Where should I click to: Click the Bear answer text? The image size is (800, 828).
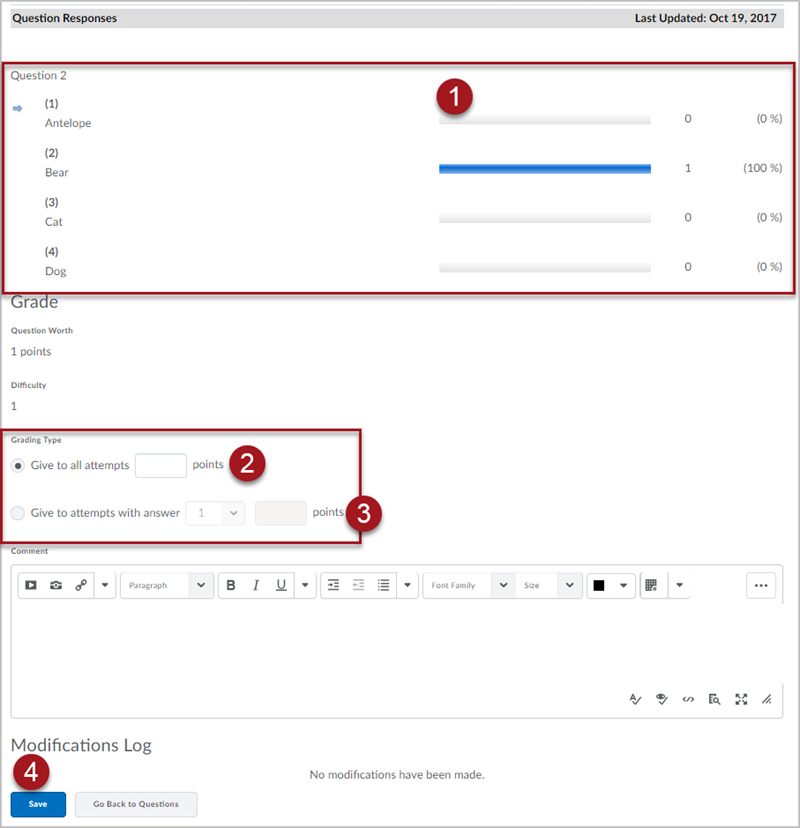[x=57, y=173]
